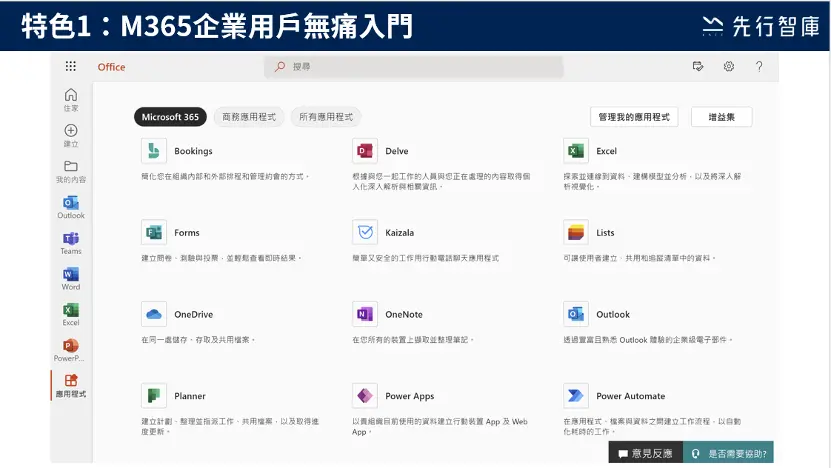The height and width of the screenshot is (468, 832).
Task: Switch to 所有應用程式 tab
Action: click(x=326, y=117)
